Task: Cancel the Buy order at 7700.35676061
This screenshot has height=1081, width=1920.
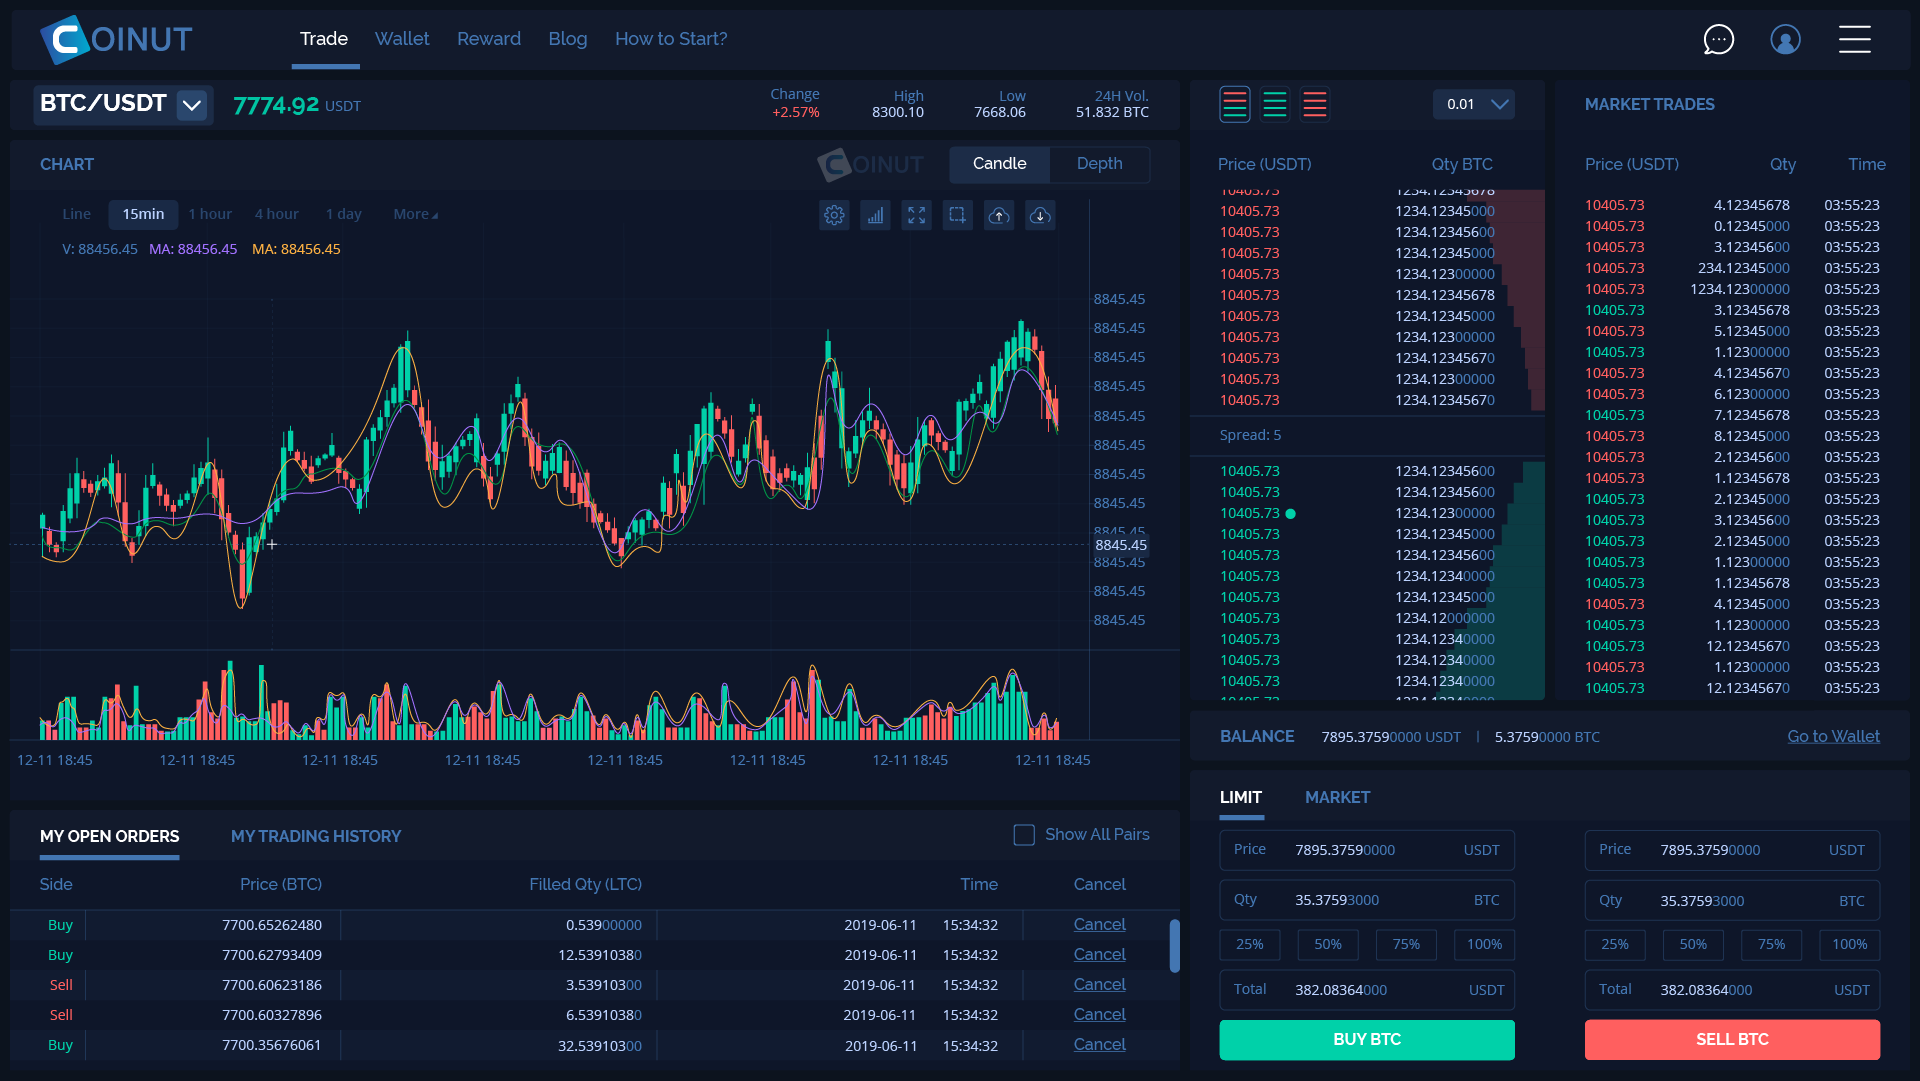Action: pos(1099,1045)
